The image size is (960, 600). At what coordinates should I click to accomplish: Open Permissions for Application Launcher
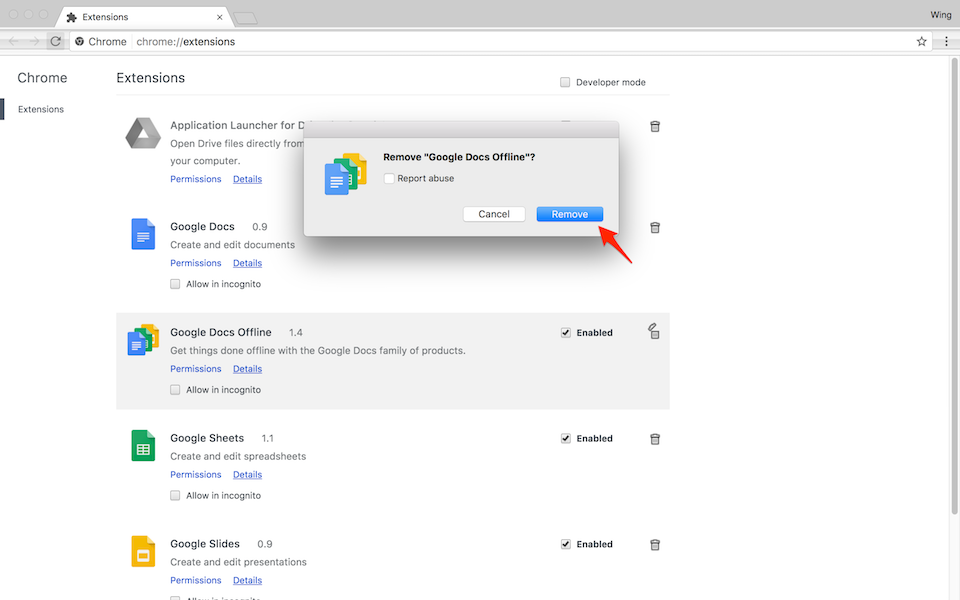[x=195, y=179]
